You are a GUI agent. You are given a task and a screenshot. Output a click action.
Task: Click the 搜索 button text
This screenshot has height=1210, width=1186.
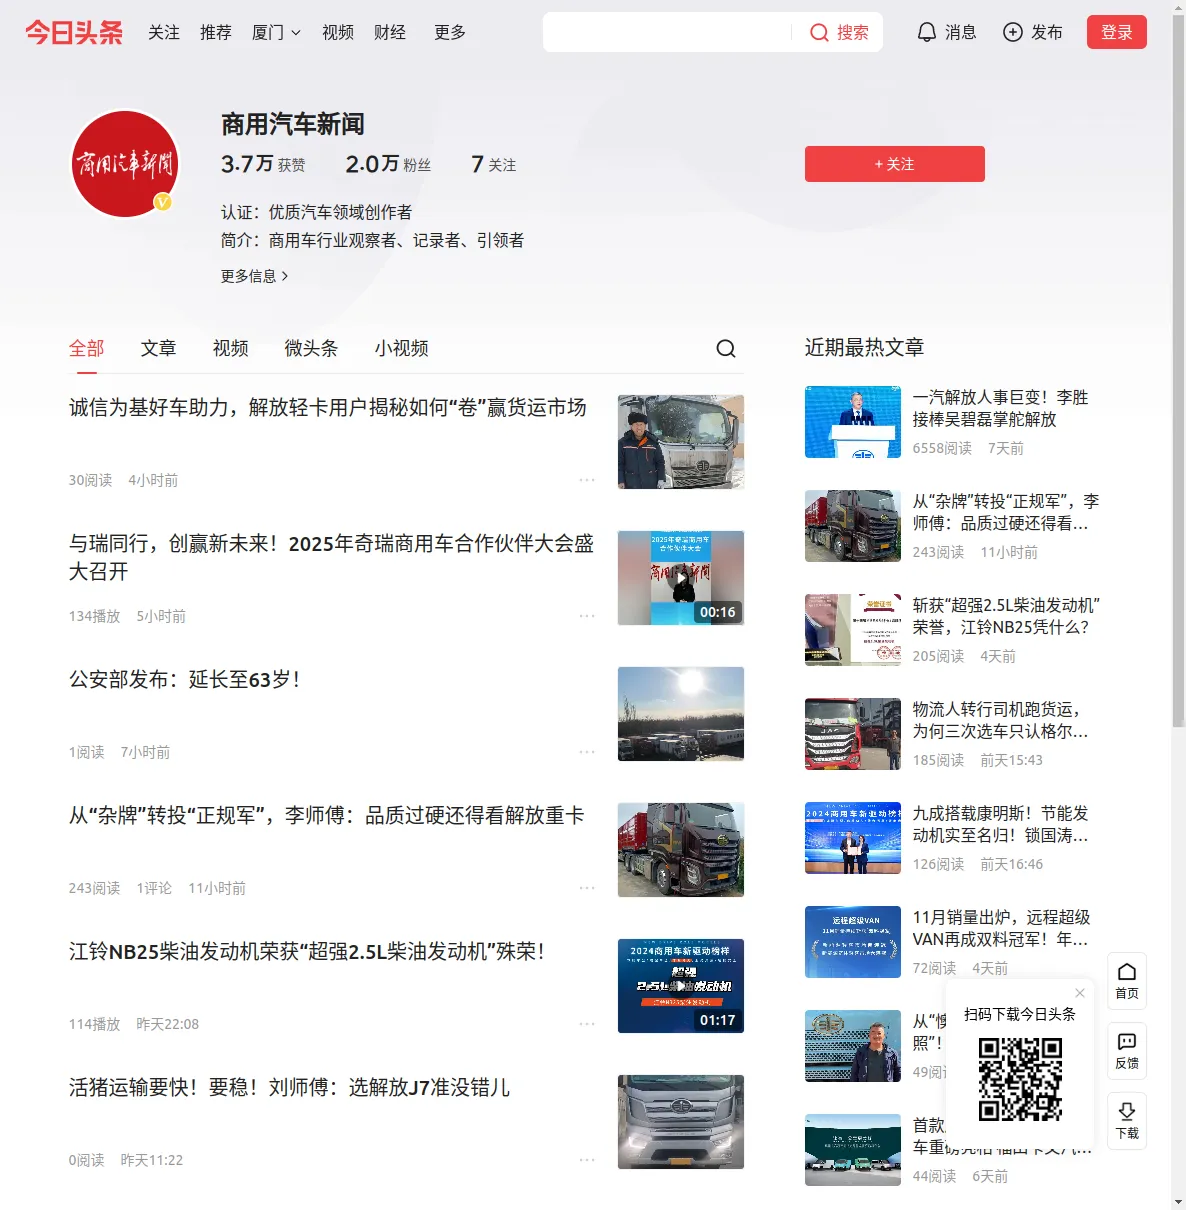(x=853, y=32)
